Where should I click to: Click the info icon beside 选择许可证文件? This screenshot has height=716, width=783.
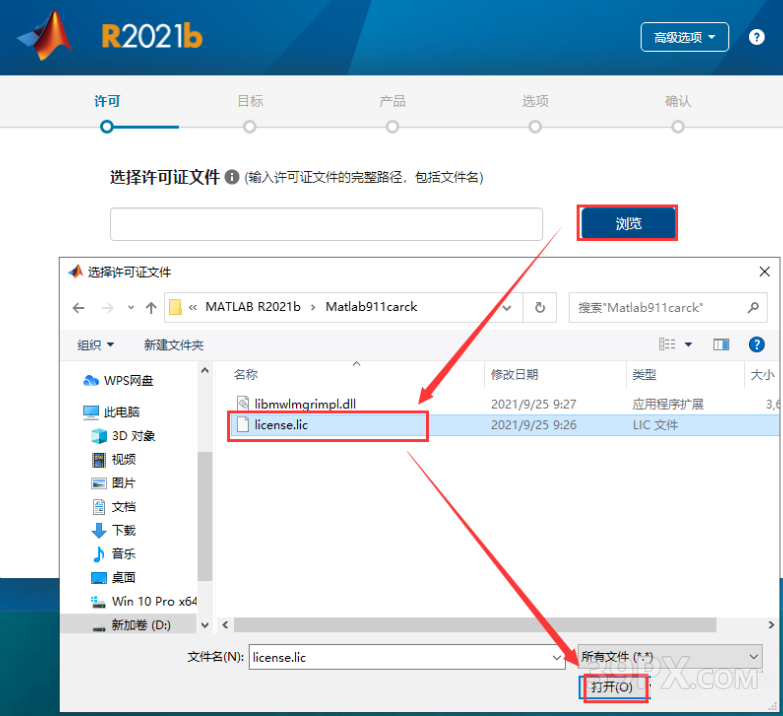tap(232, 177)
